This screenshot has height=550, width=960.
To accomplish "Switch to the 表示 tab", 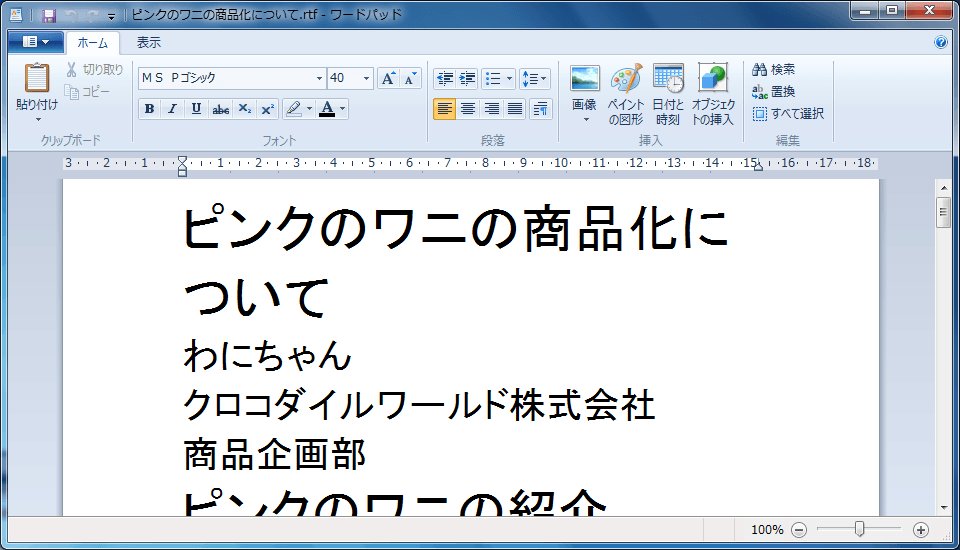I will pos(148,43).
